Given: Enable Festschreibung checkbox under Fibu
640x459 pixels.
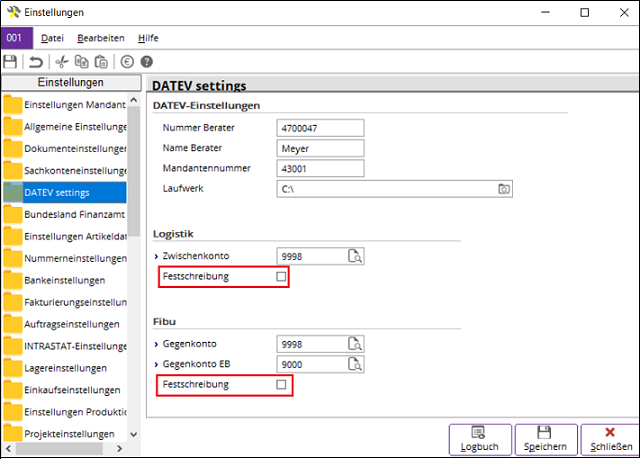Looking at the screenshot, I should [281, 384].
